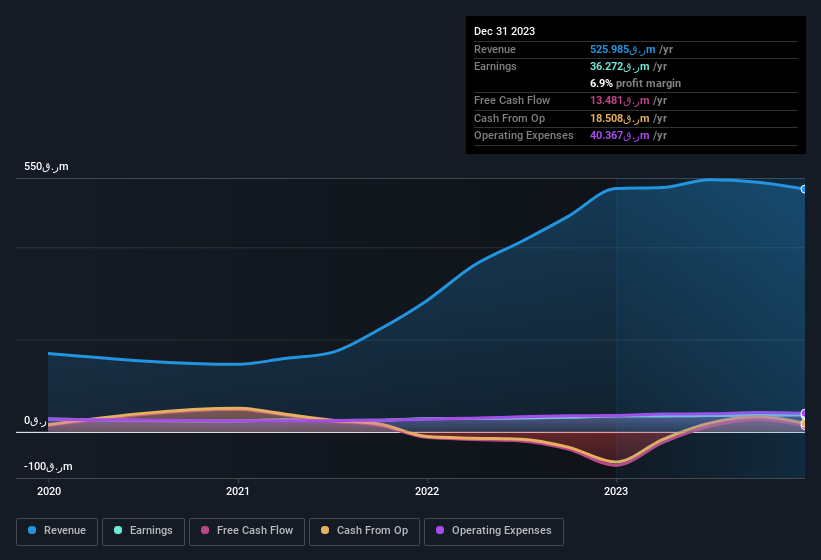The image size is (821, 560).
Task: Click the Earnings label in tooltip
Action: pyautogui.click(x=495, y=66)
